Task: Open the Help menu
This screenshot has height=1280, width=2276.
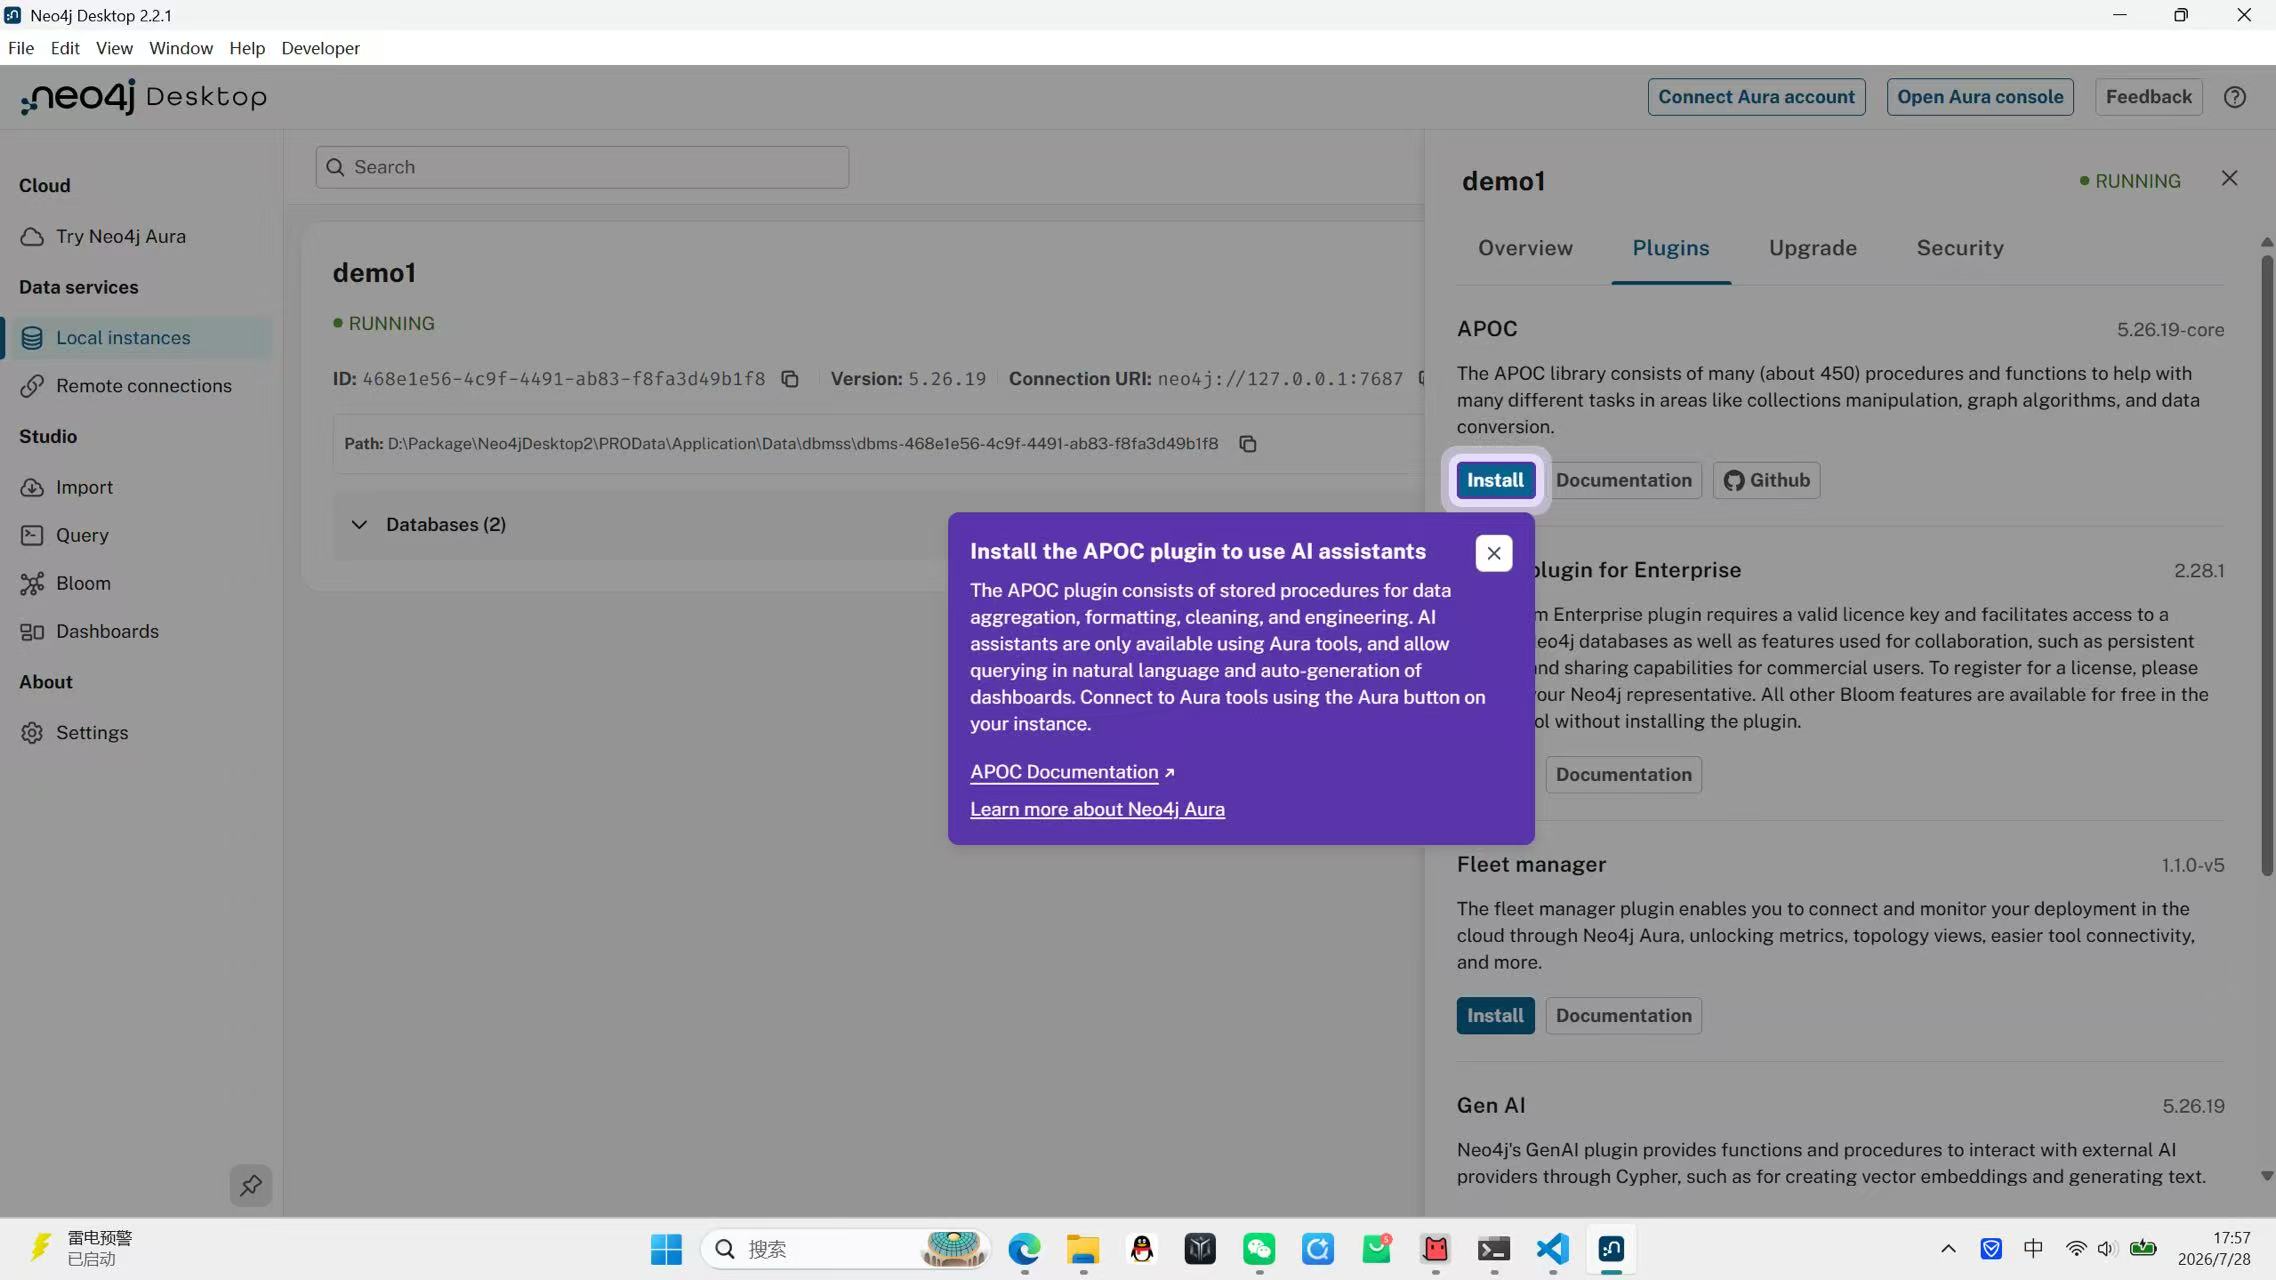Action: click(x=247, y=48)
